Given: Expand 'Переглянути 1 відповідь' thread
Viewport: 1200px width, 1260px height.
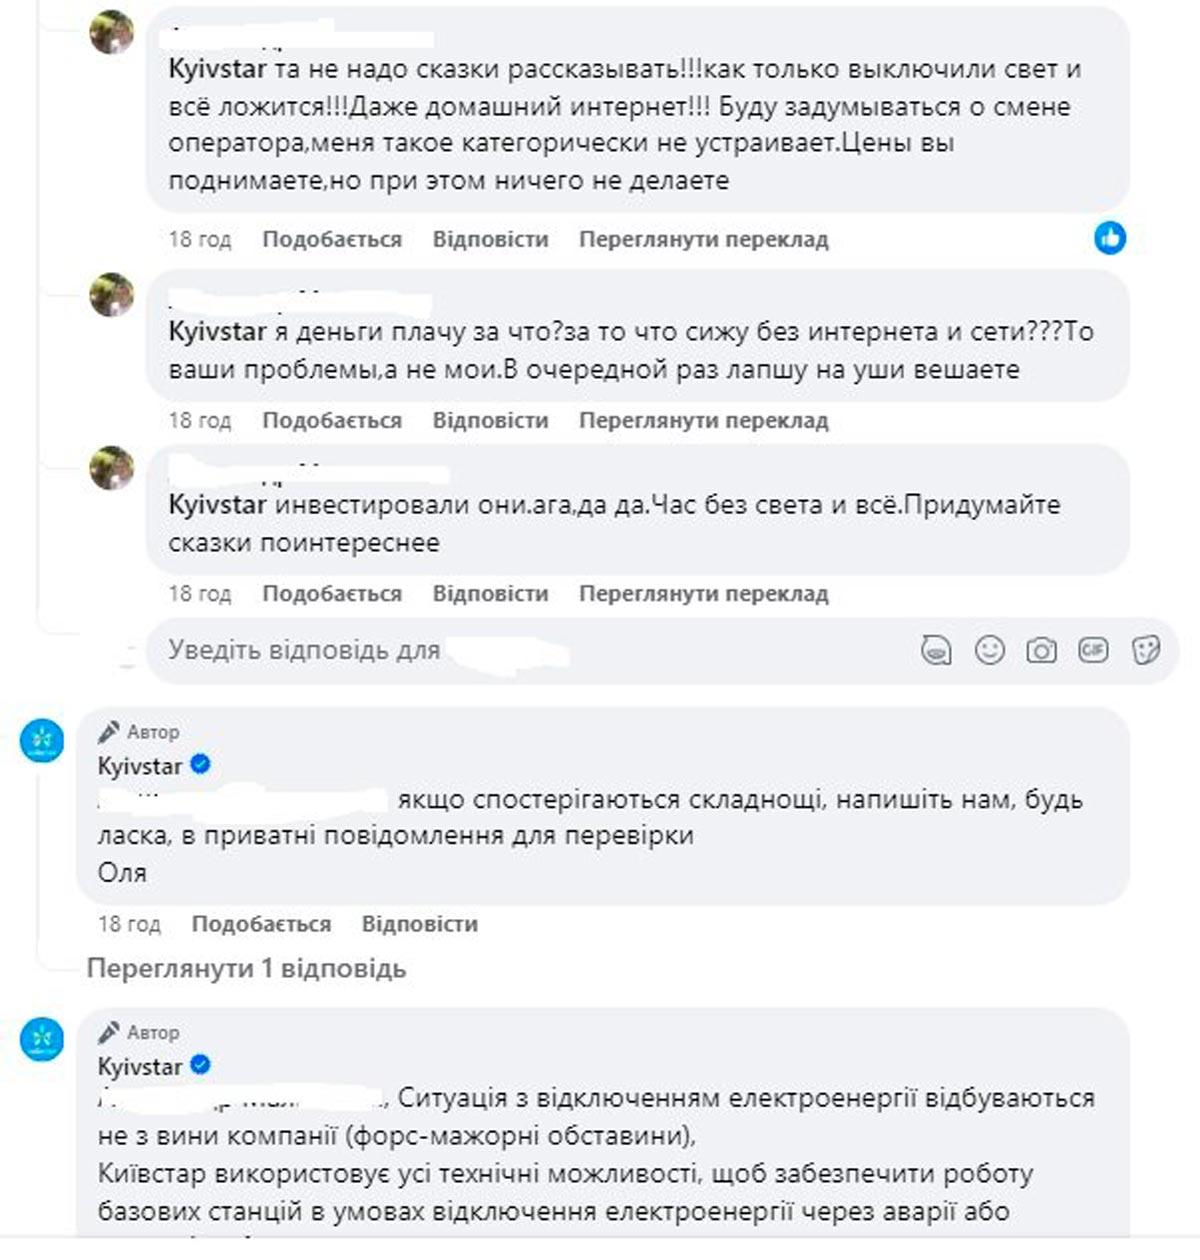Looking at the screenshot, I should (246, 968).
